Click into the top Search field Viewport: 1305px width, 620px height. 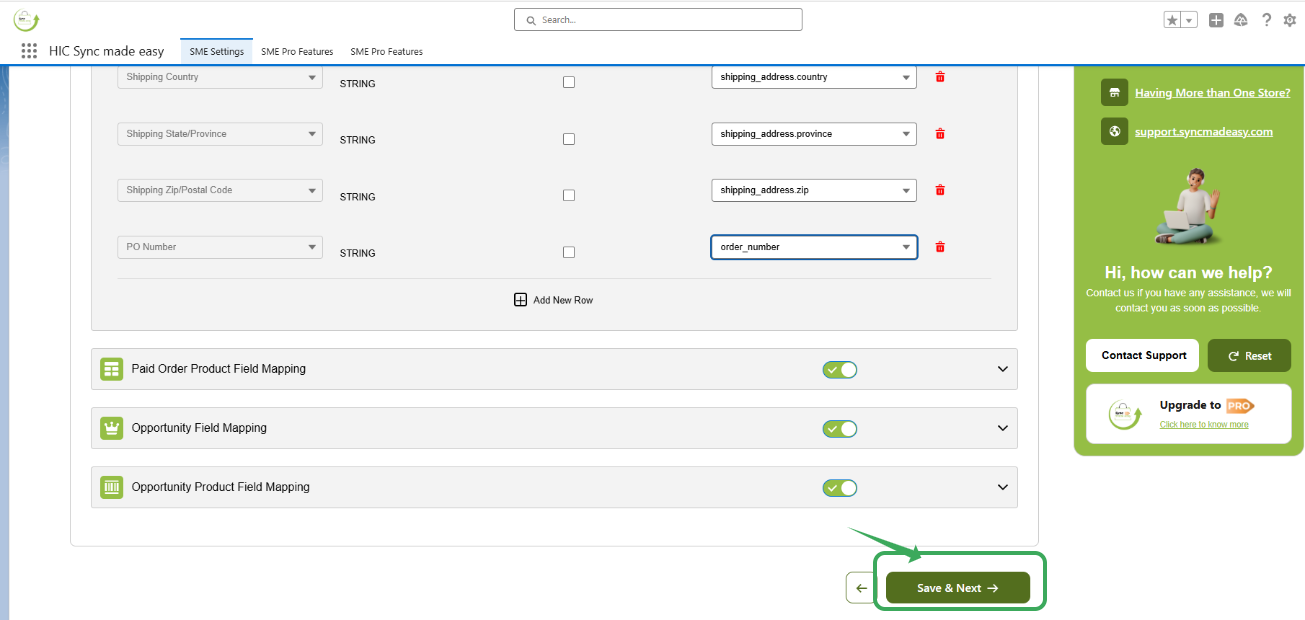pyautogui.click(x=658, y=20)
